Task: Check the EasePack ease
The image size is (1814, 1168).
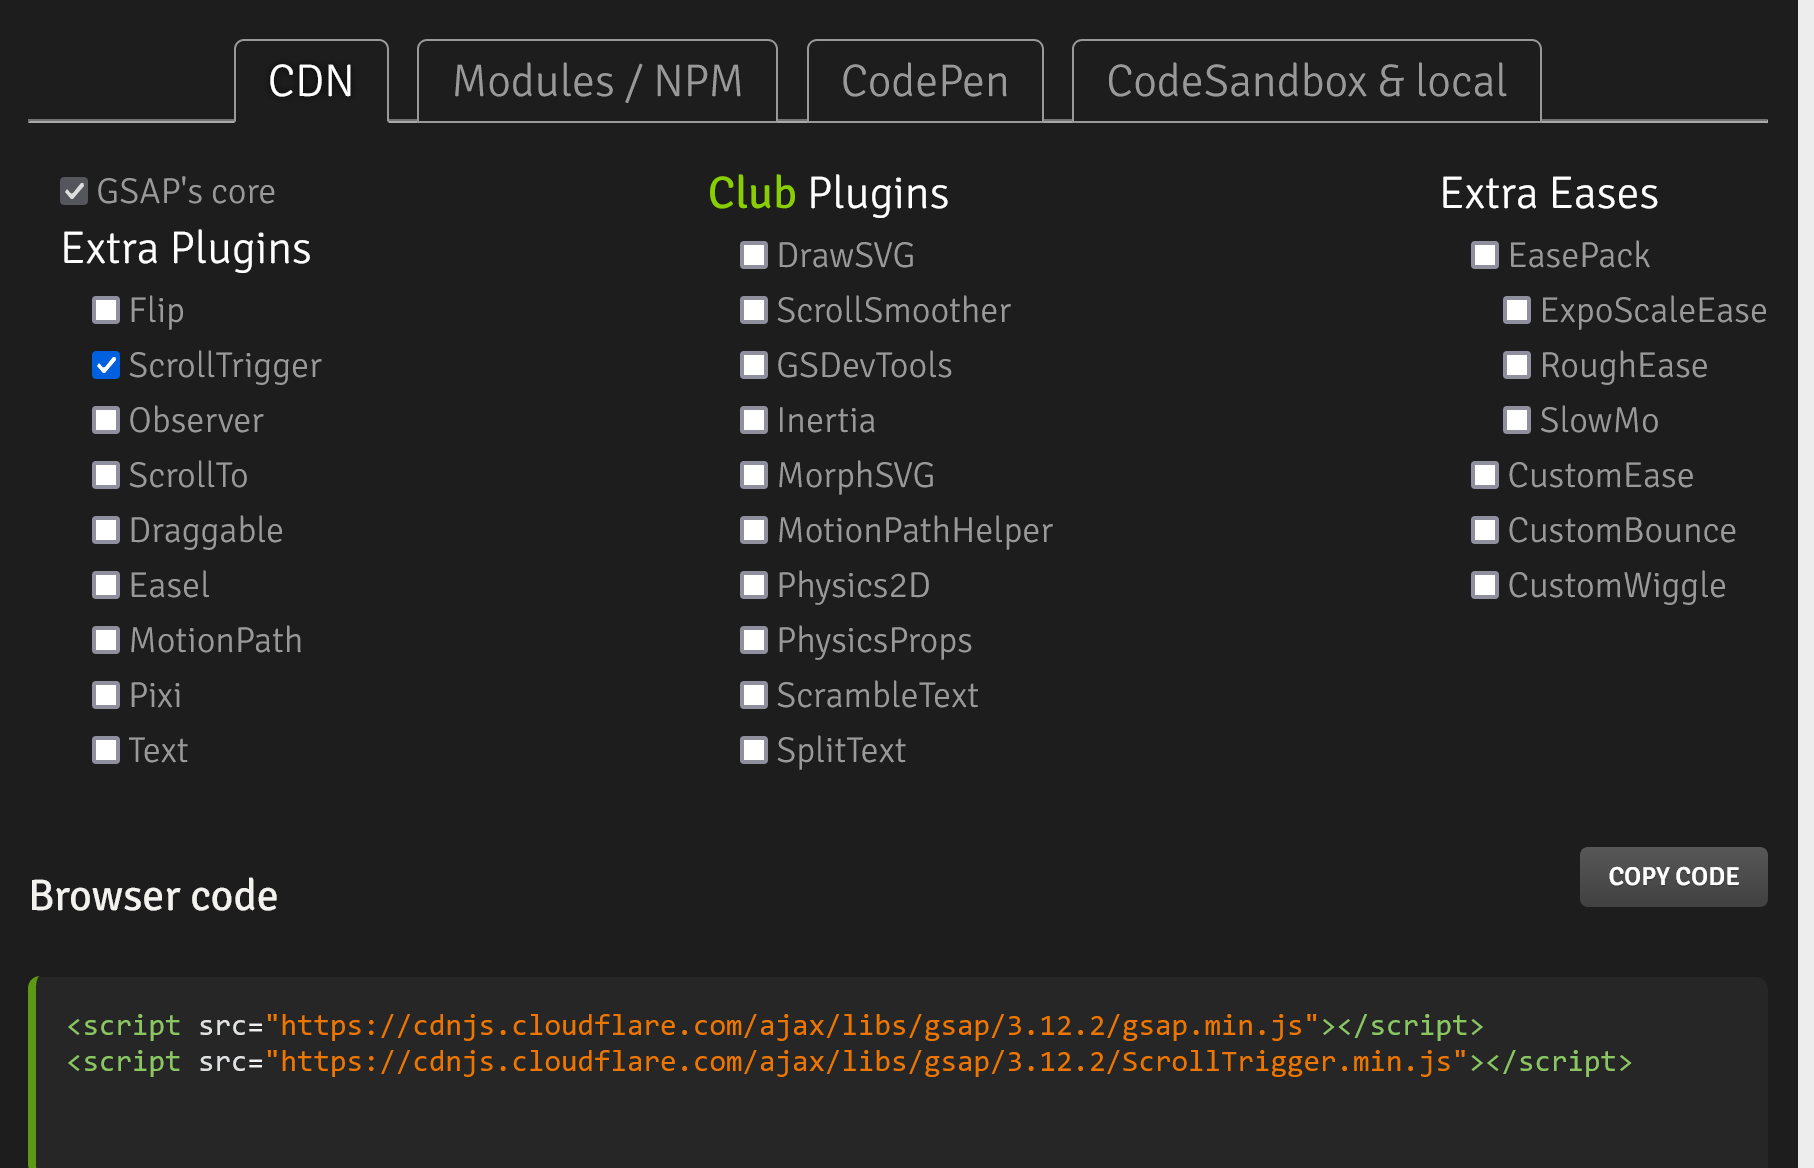Action: 1484,255
